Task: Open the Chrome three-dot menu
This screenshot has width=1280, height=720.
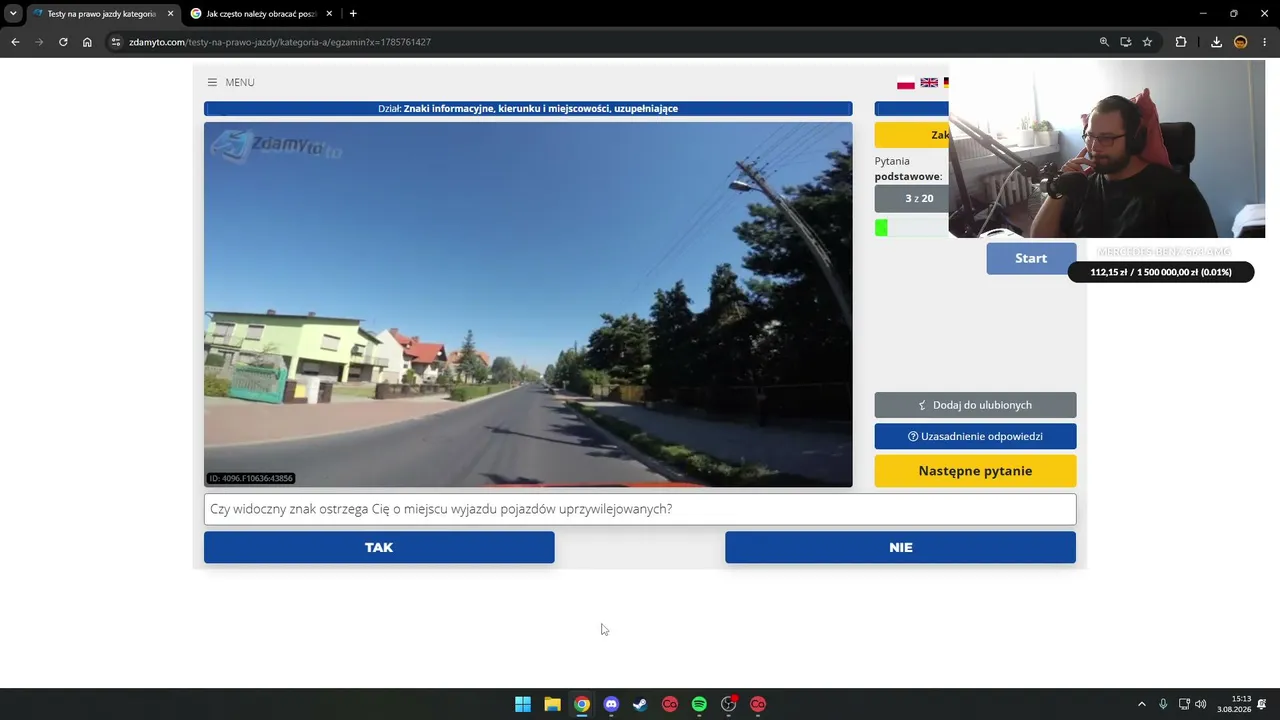Action: click(x=1265, y=42)
